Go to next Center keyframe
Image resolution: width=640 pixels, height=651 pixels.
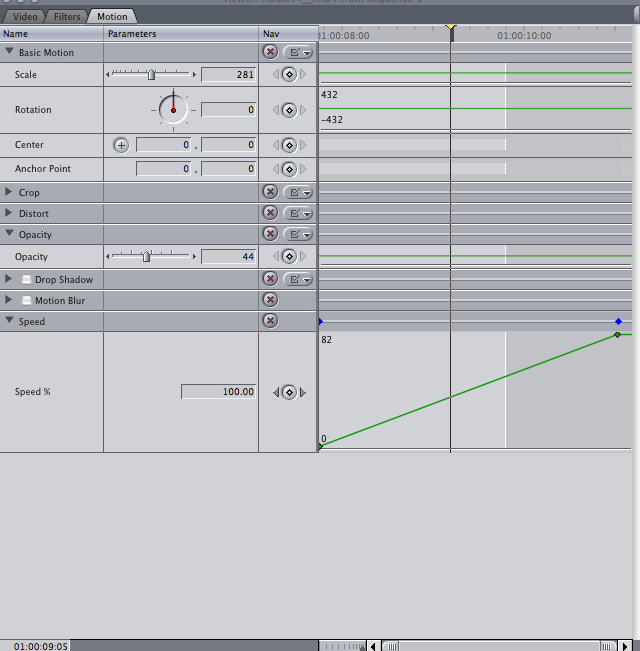pyautogui.click(x=303, y=145)
